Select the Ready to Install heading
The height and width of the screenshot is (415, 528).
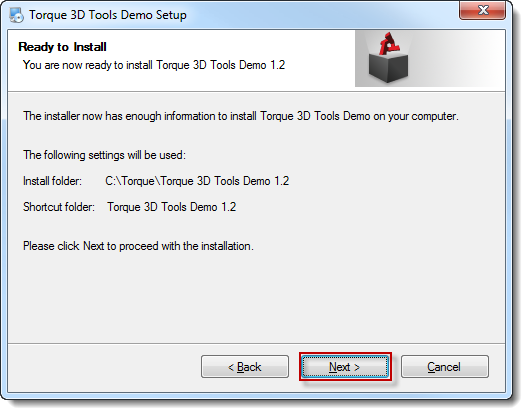63,47
